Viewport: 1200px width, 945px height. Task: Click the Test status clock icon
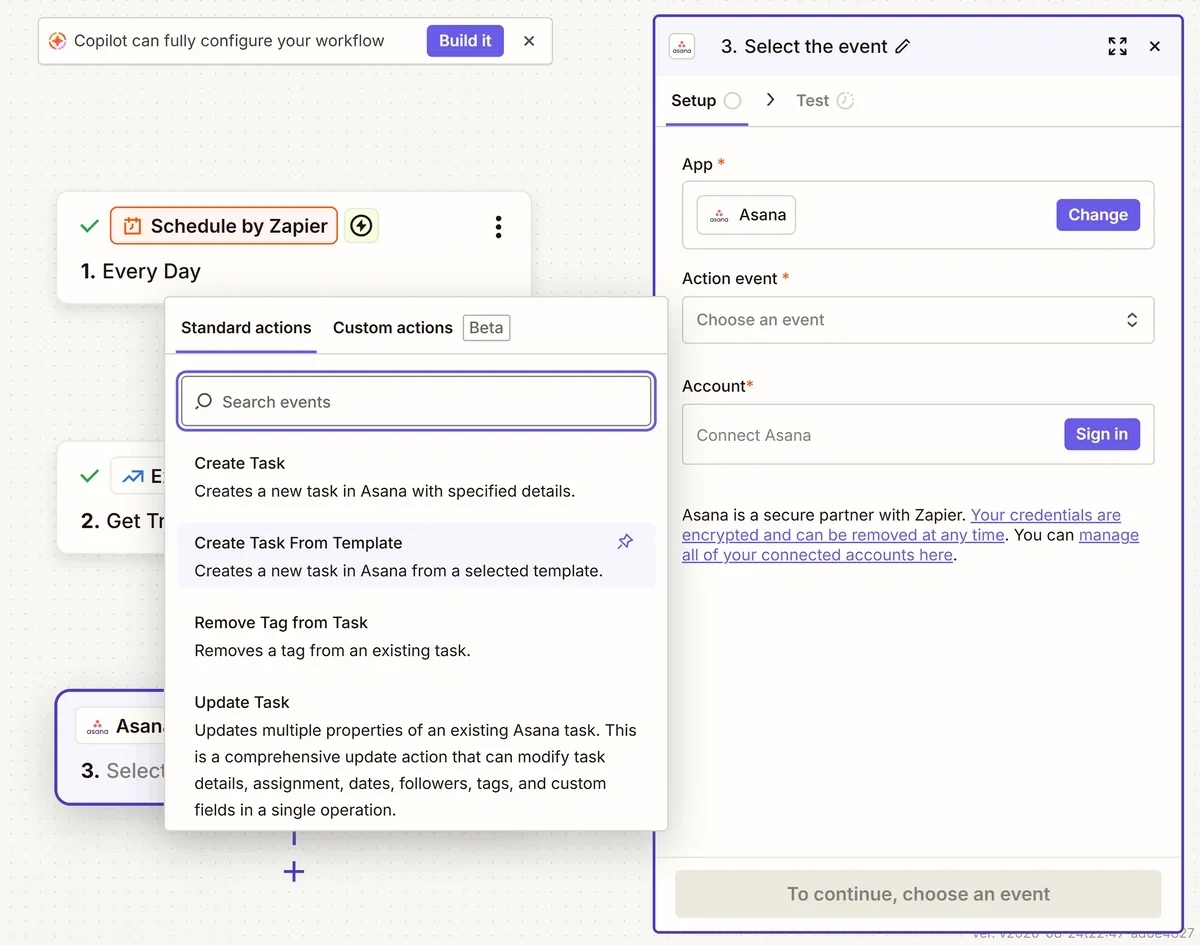[x=845, y=100]
